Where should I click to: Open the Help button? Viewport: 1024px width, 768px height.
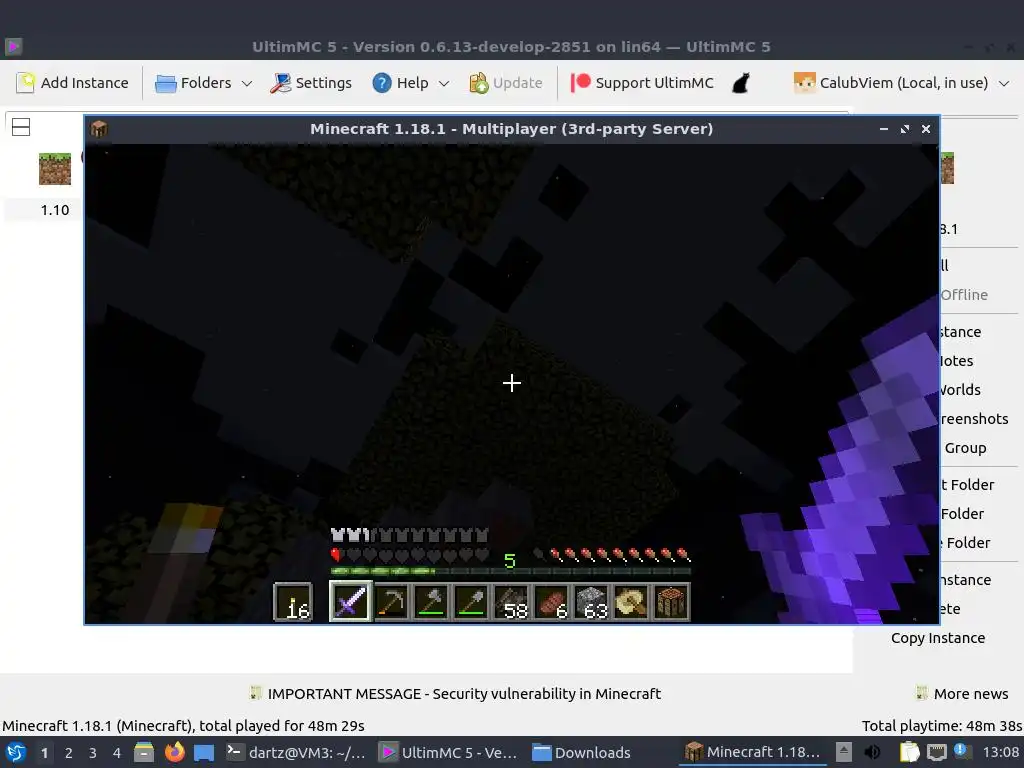pyautogui.click(x=400, y=83)
